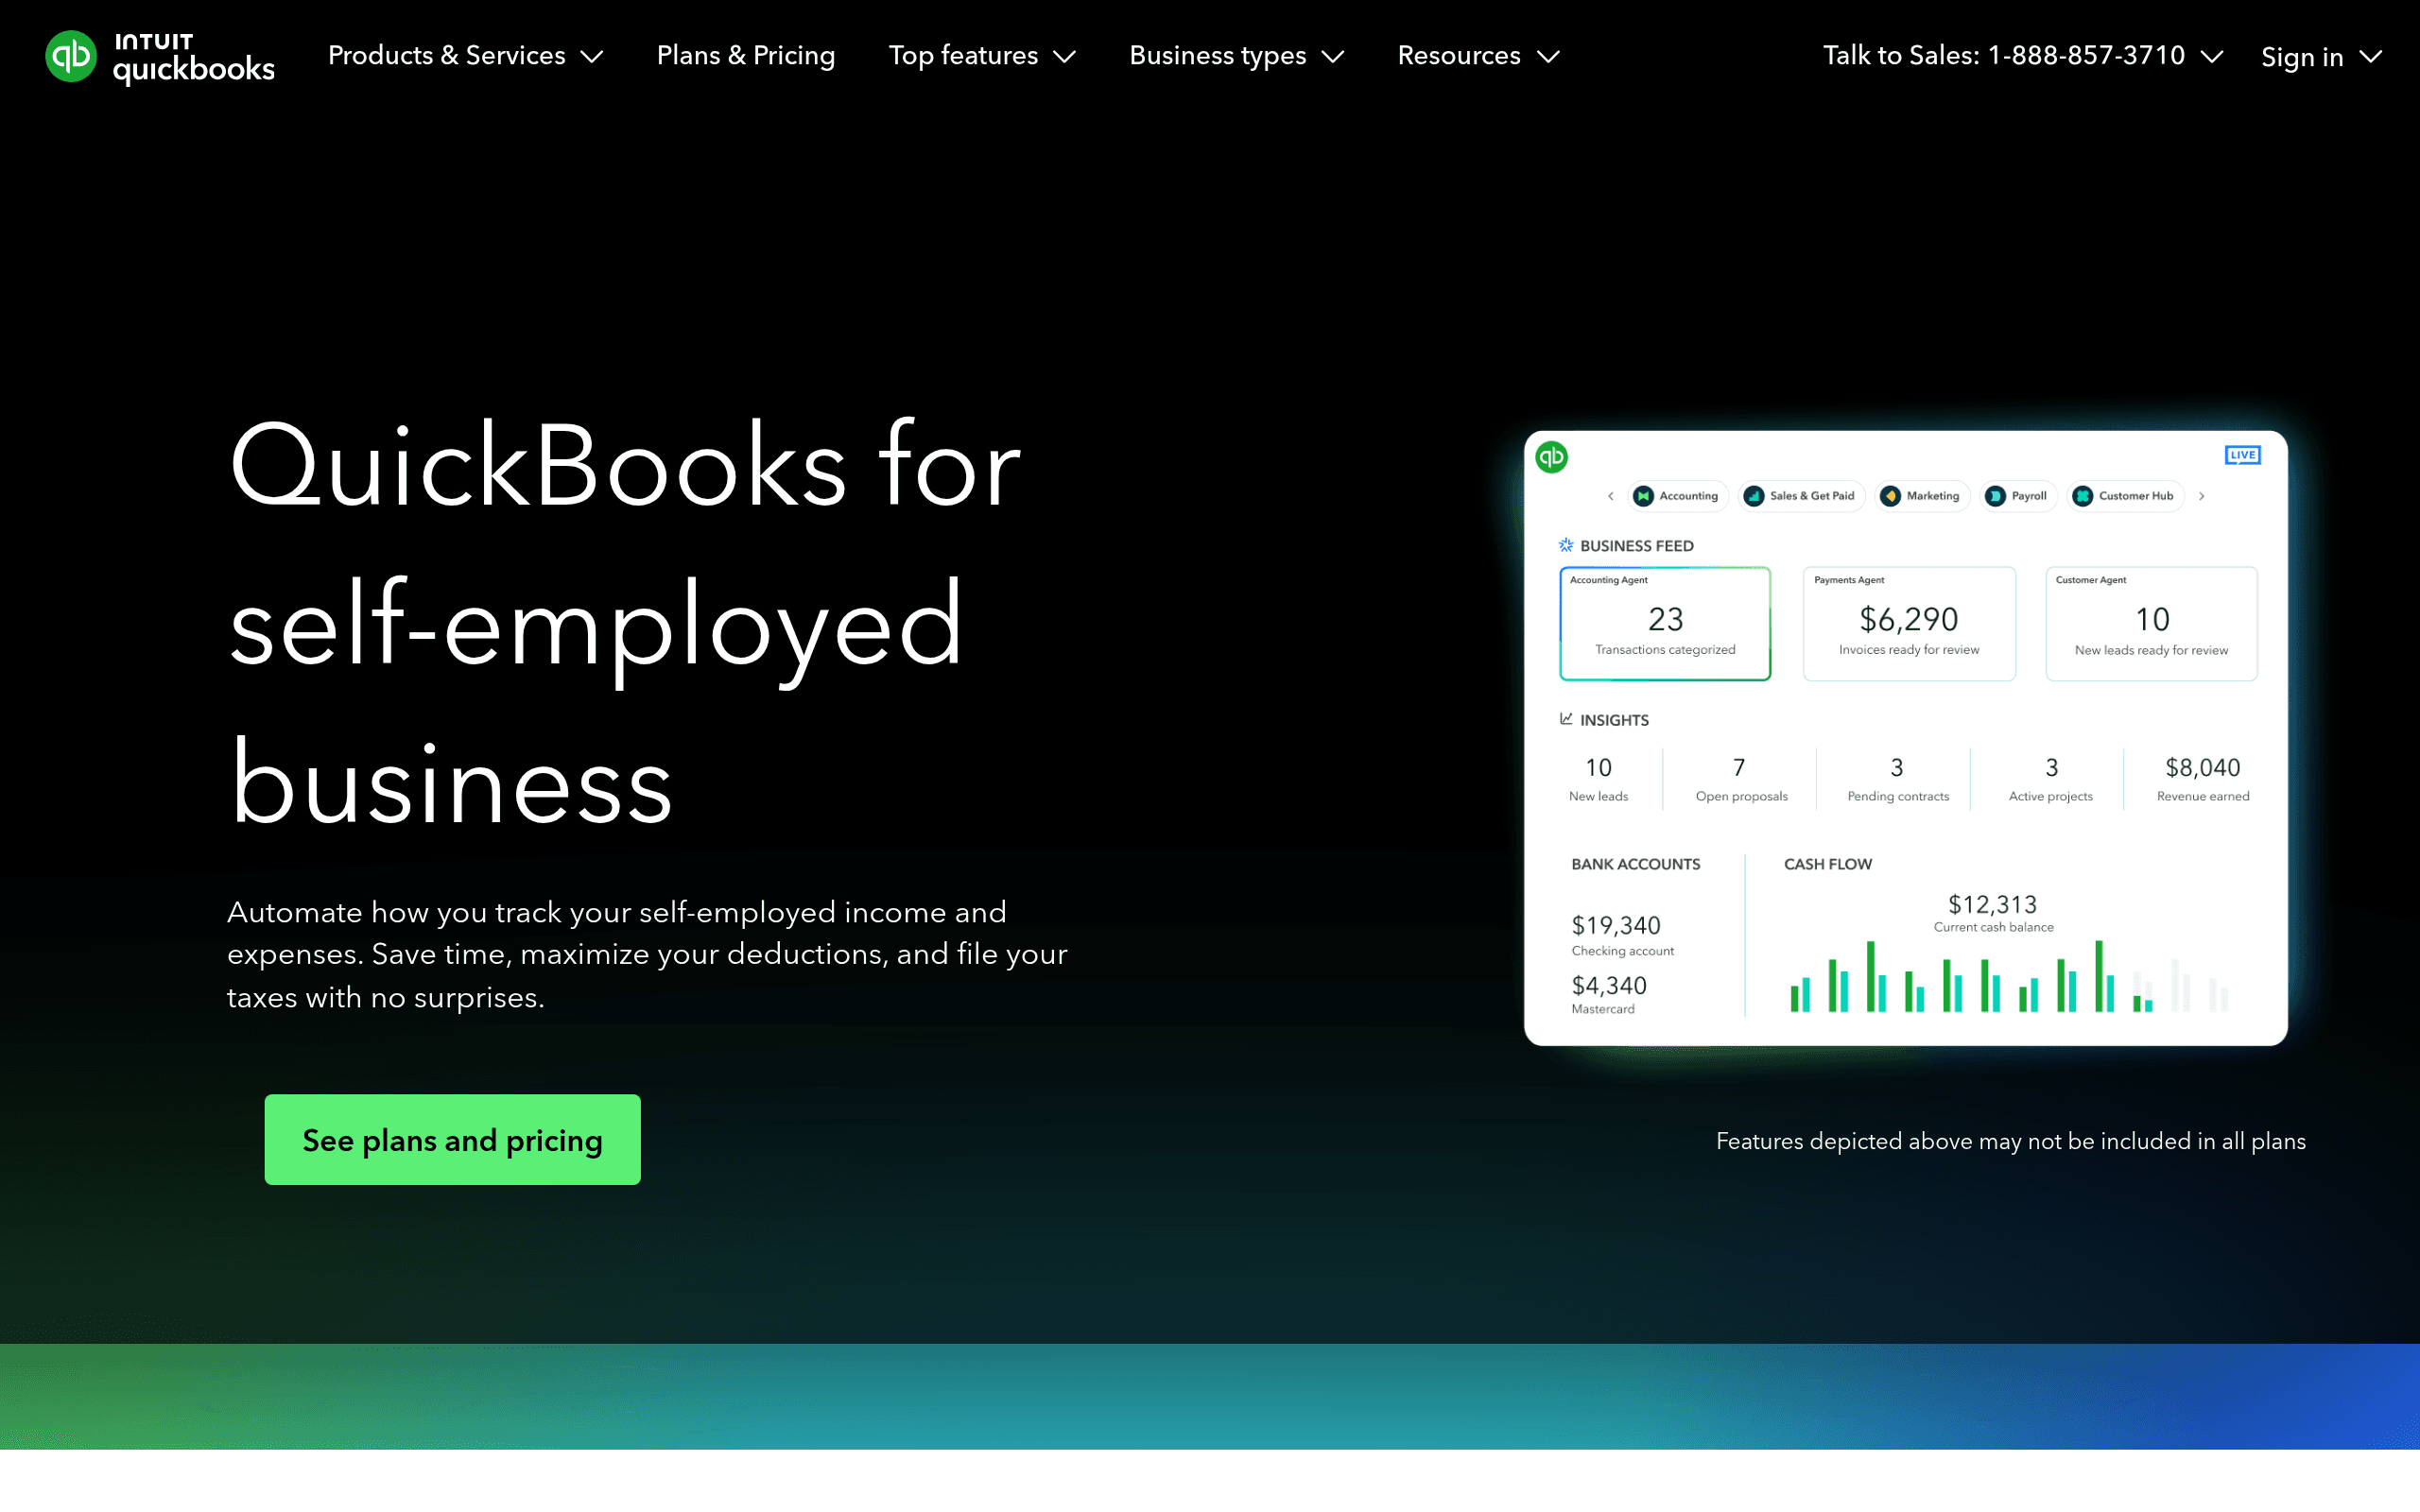Open the Customer Agent new leads card
Image resolution: width=2420 pixels, height=1512 pixels.
point(2152,624)
